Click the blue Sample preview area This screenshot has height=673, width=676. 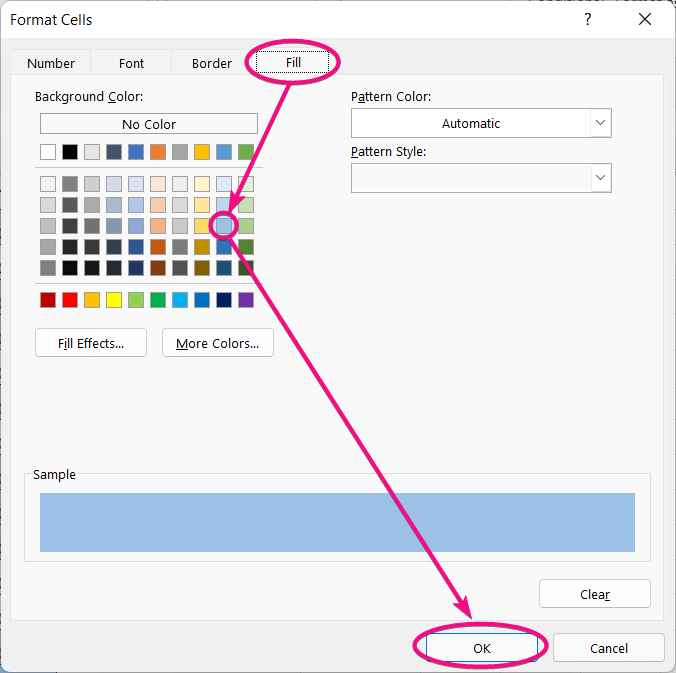pyautogui.click(x=337, y=522)
